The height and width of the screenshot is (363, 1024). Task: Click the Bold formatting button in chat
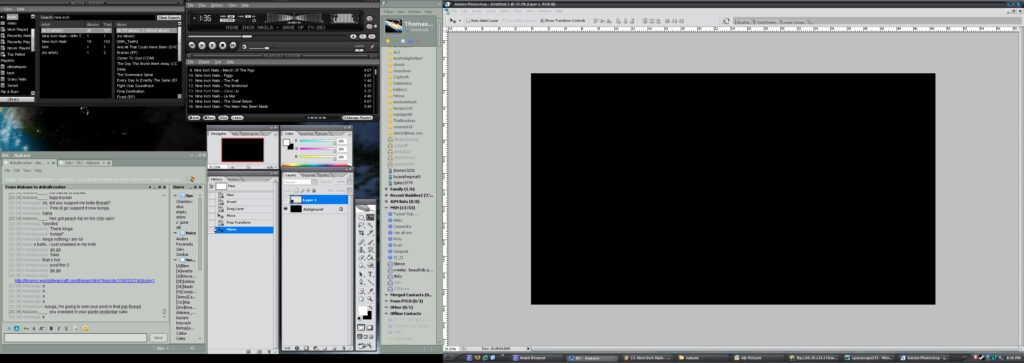[51, 328]
